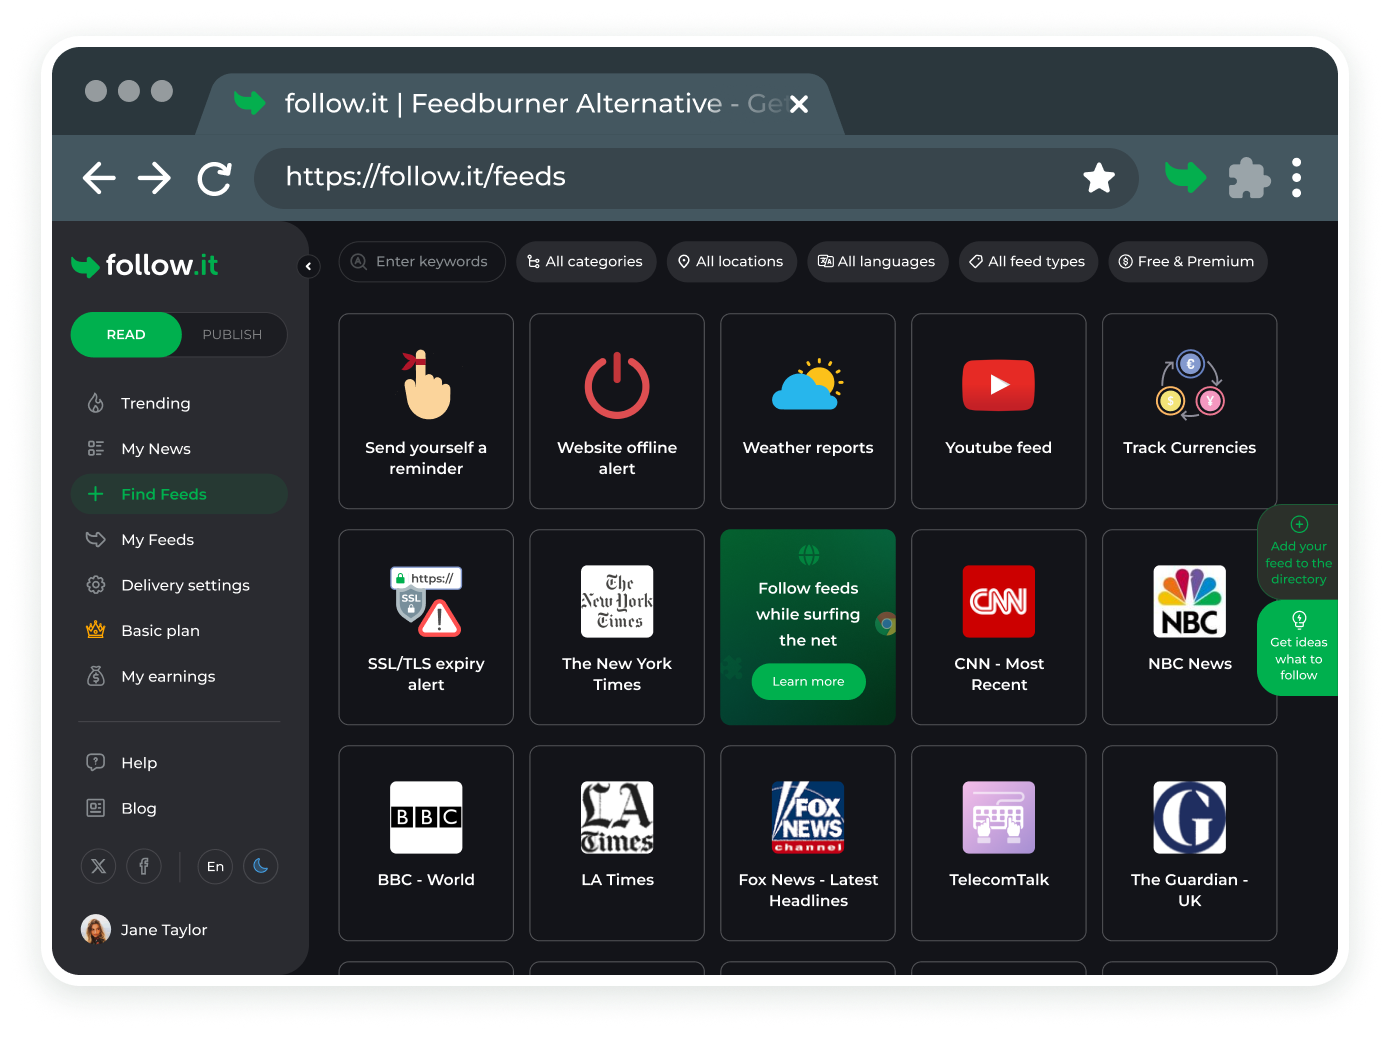This screenshot has height=1037, width=1390.
Task: Click the LA Times logo
Action: 617,817
